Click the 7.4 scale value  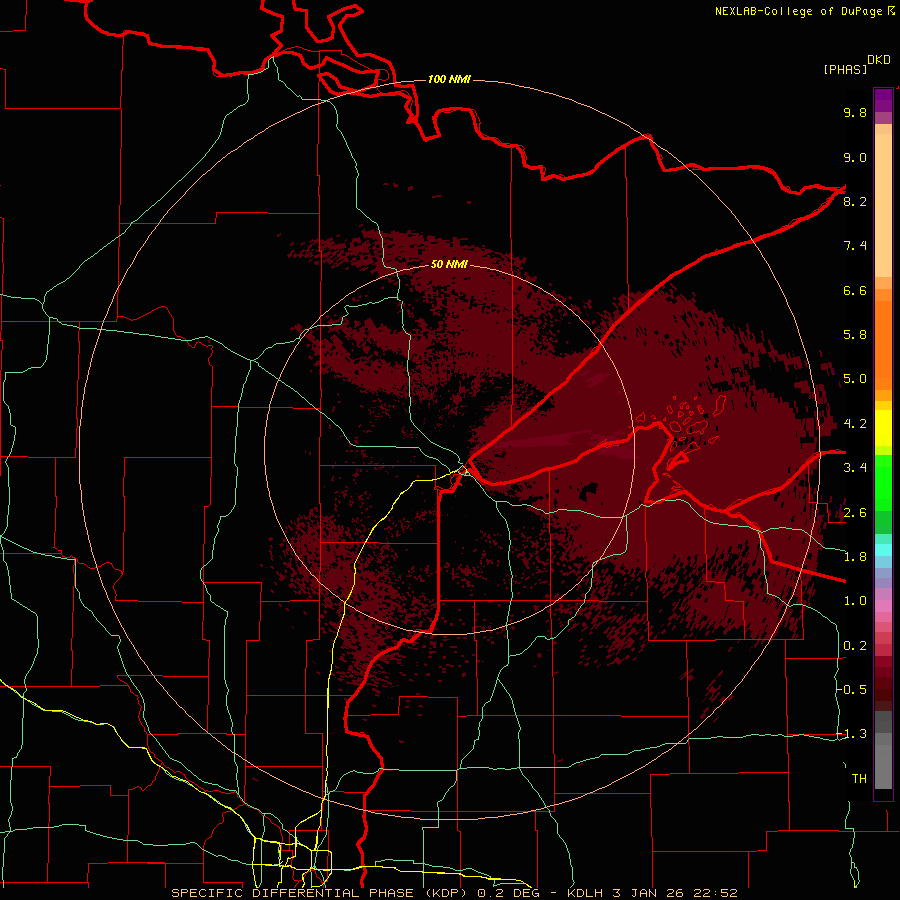855,246
